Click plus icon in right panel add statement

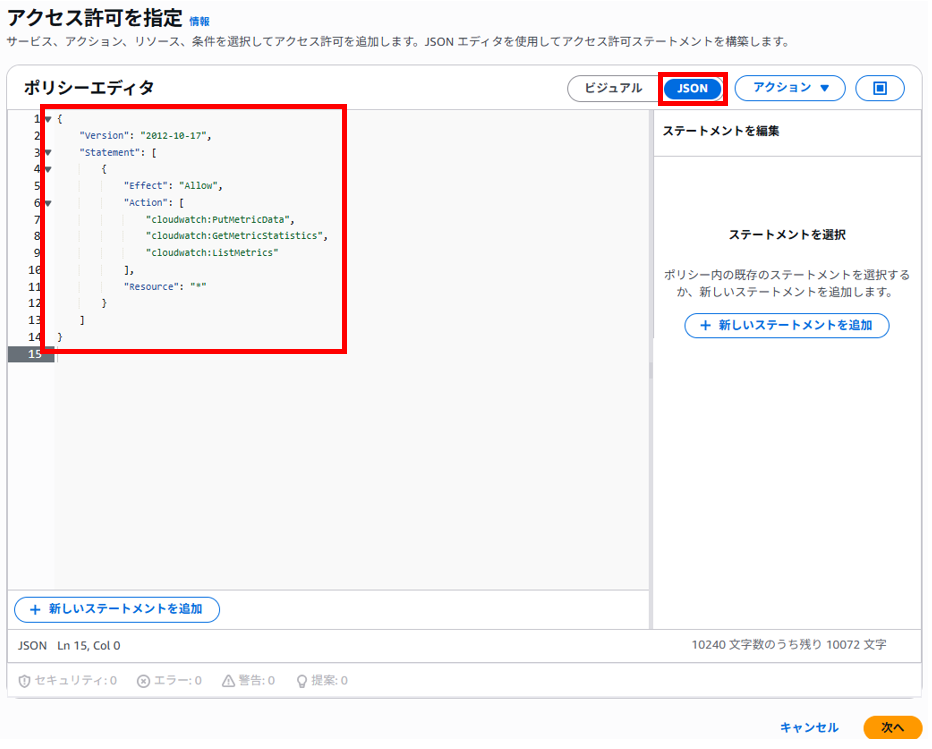tap(705, 326)
